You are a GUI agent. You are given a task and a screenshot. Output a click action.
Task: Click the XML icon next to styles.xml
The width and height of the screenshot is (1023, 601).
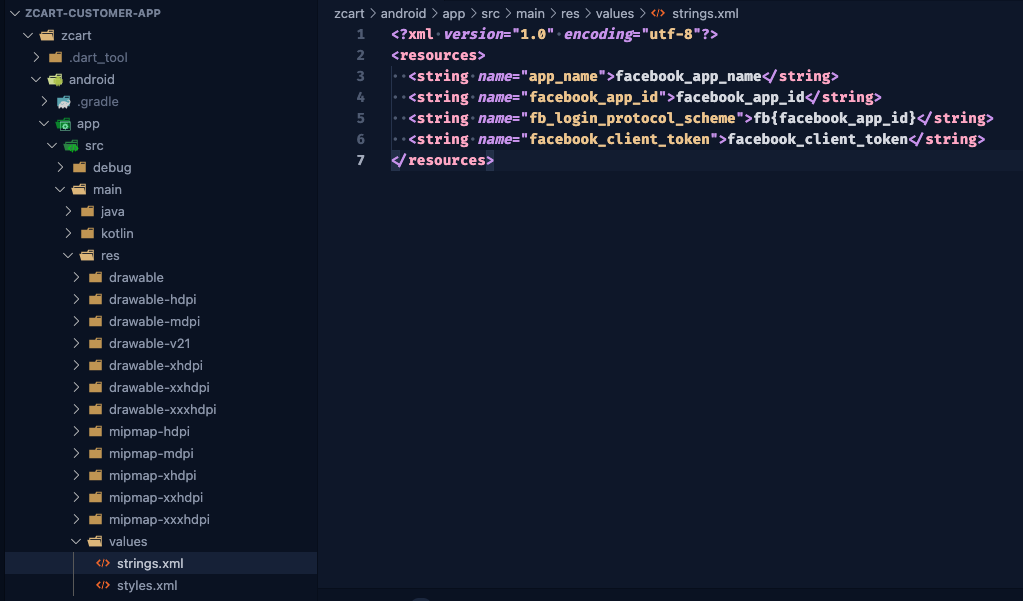pos(102,586)
